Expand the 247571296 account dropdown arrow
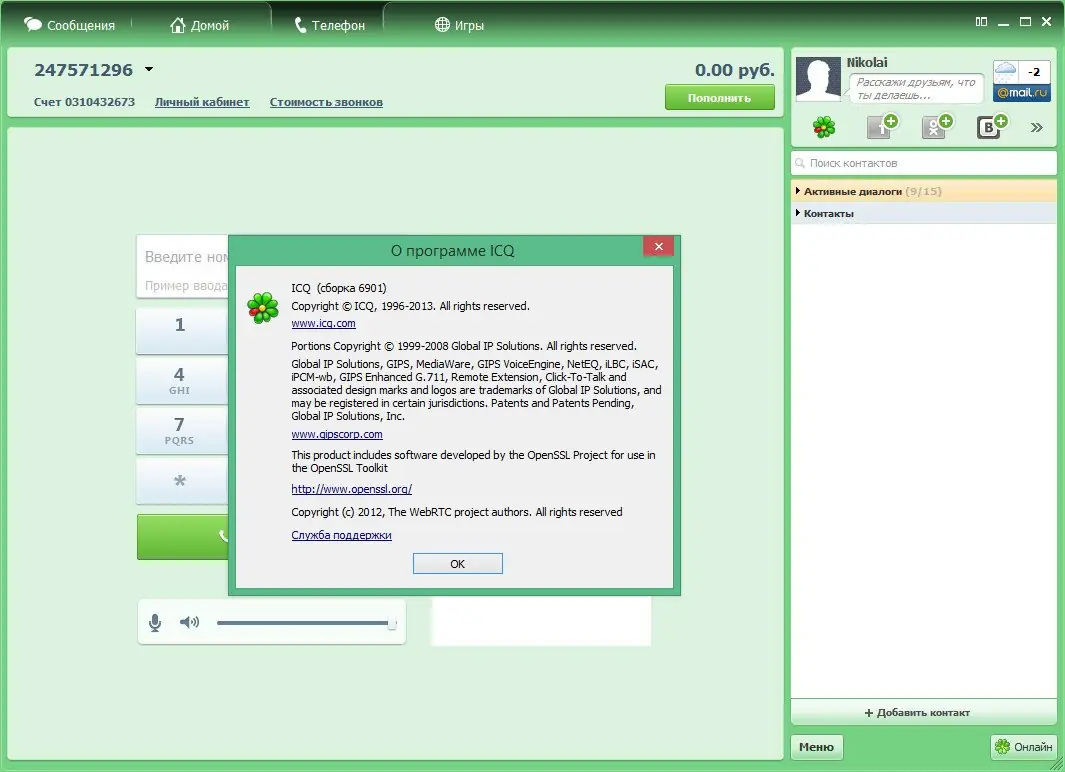This screenshot has height=772, width=1065. [149, 69]
